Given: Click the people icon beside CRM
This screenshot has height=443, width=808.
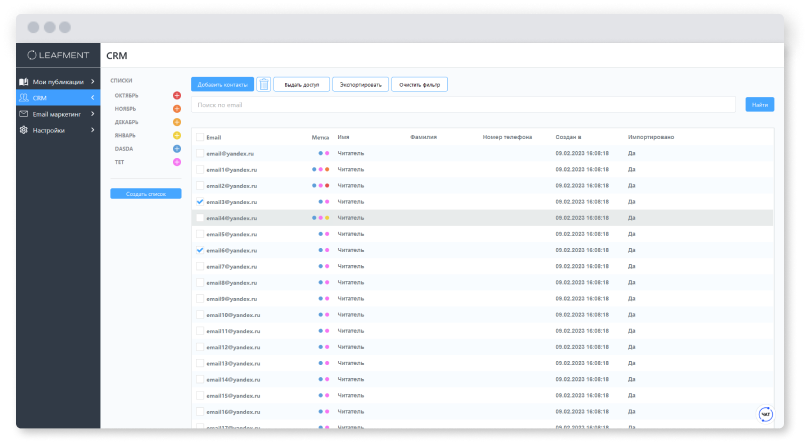Looking at the screenshot, I should (x=24, y=97).
